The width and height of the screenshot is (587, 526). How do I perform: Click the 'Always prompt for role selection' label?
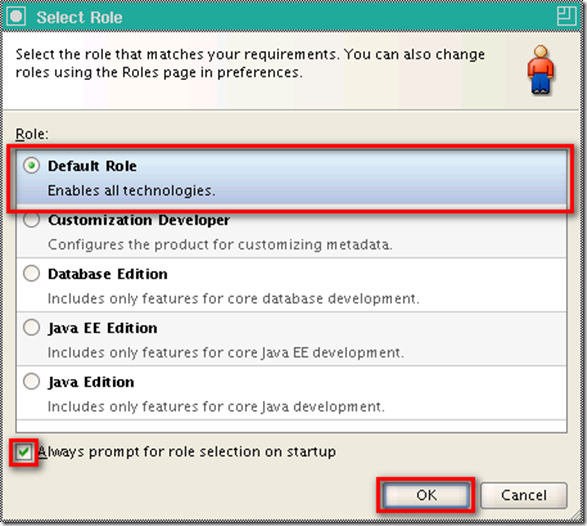click(x=187, y=452)
